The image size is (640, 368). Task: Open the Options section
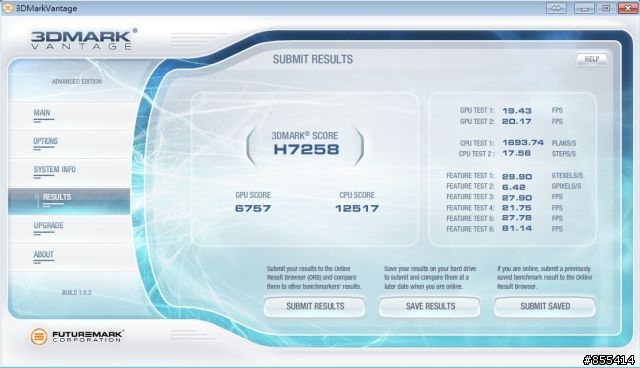(45, 141)
